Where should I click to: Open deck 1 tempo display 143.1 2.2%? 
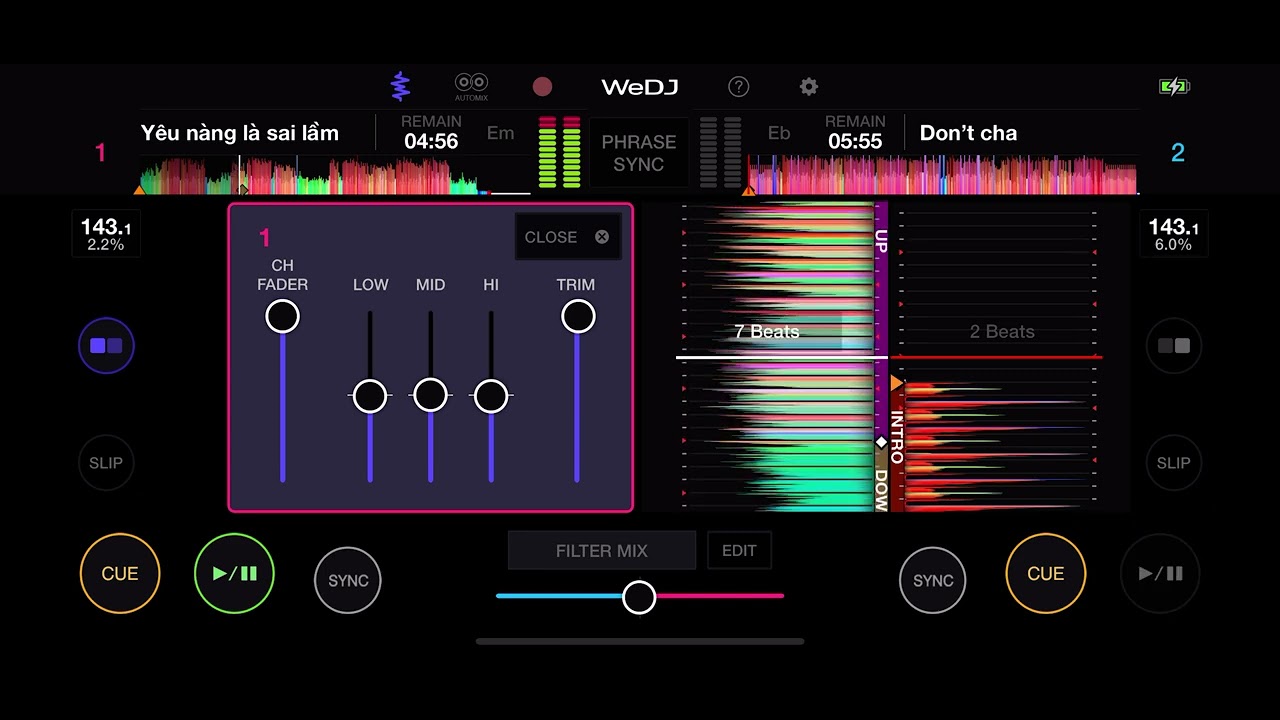106,235
